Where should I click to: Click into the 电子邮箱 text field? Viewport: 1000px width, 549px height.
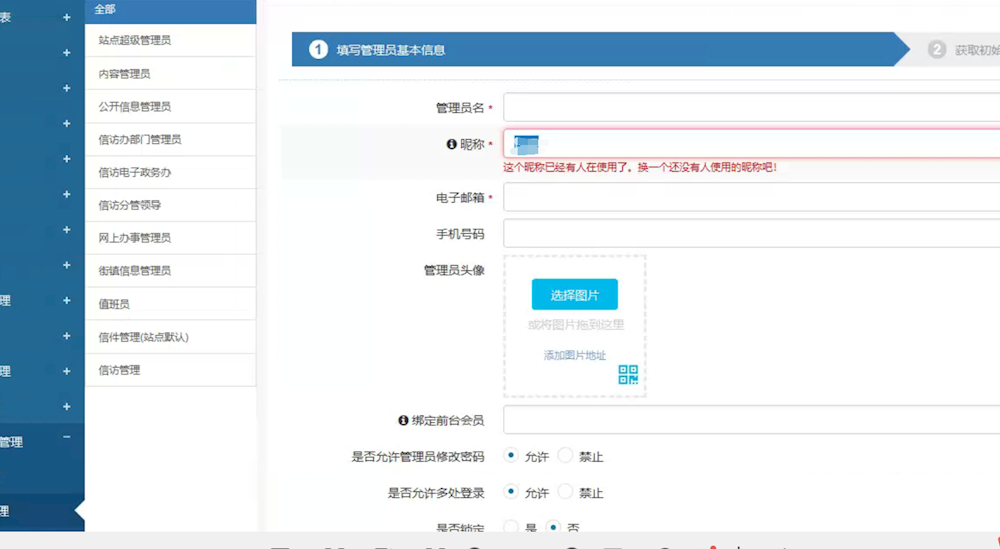[750, 198]
